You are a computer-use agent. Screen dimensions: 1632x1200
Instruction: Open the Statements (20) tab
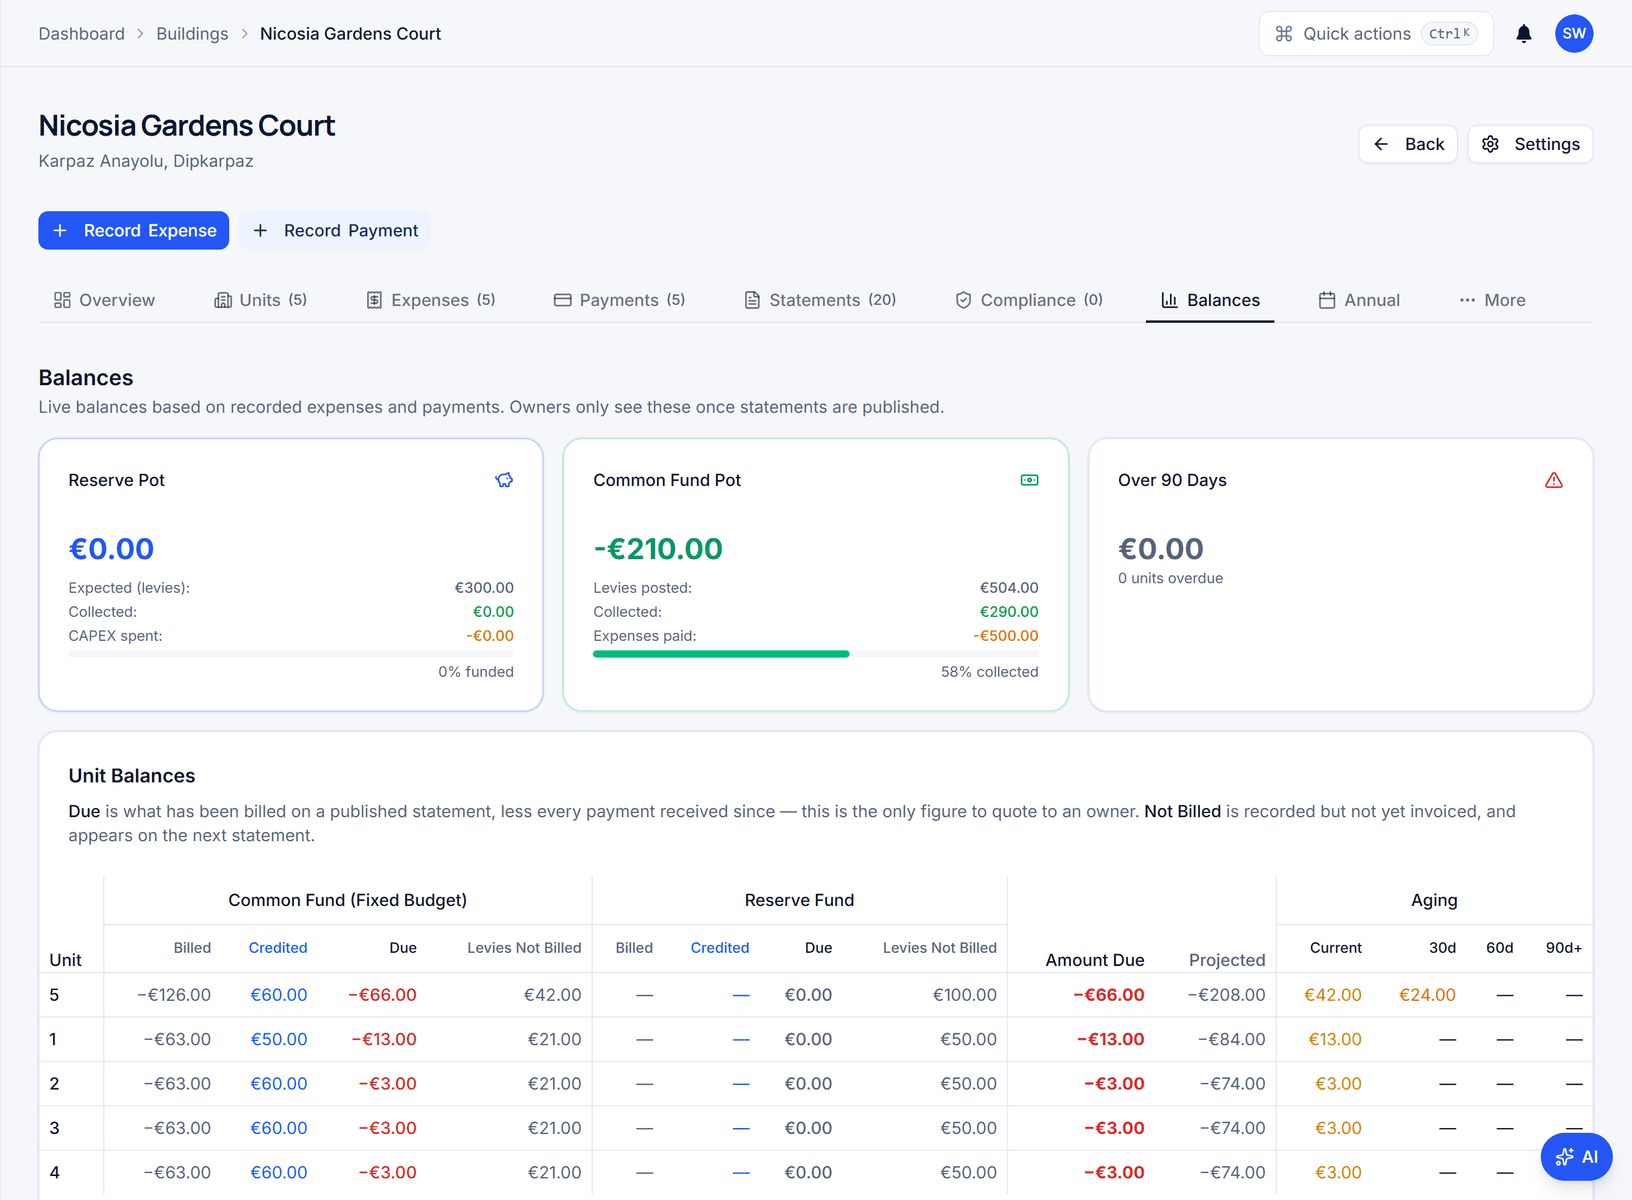(x=820, y=300)
